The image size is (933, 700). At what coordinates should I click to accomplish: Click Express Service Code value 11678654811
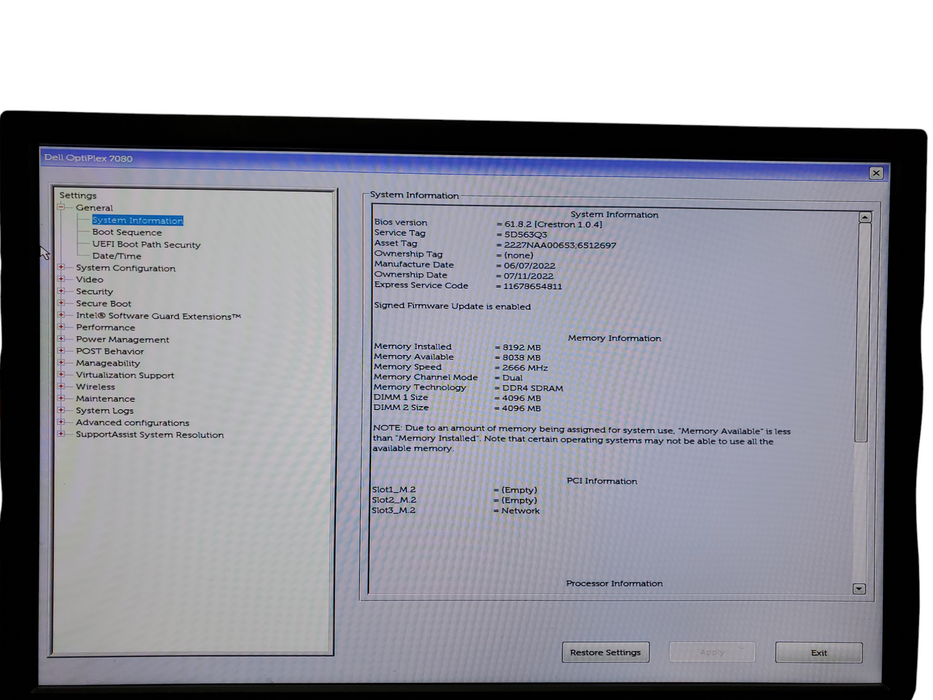pos(533,286)
